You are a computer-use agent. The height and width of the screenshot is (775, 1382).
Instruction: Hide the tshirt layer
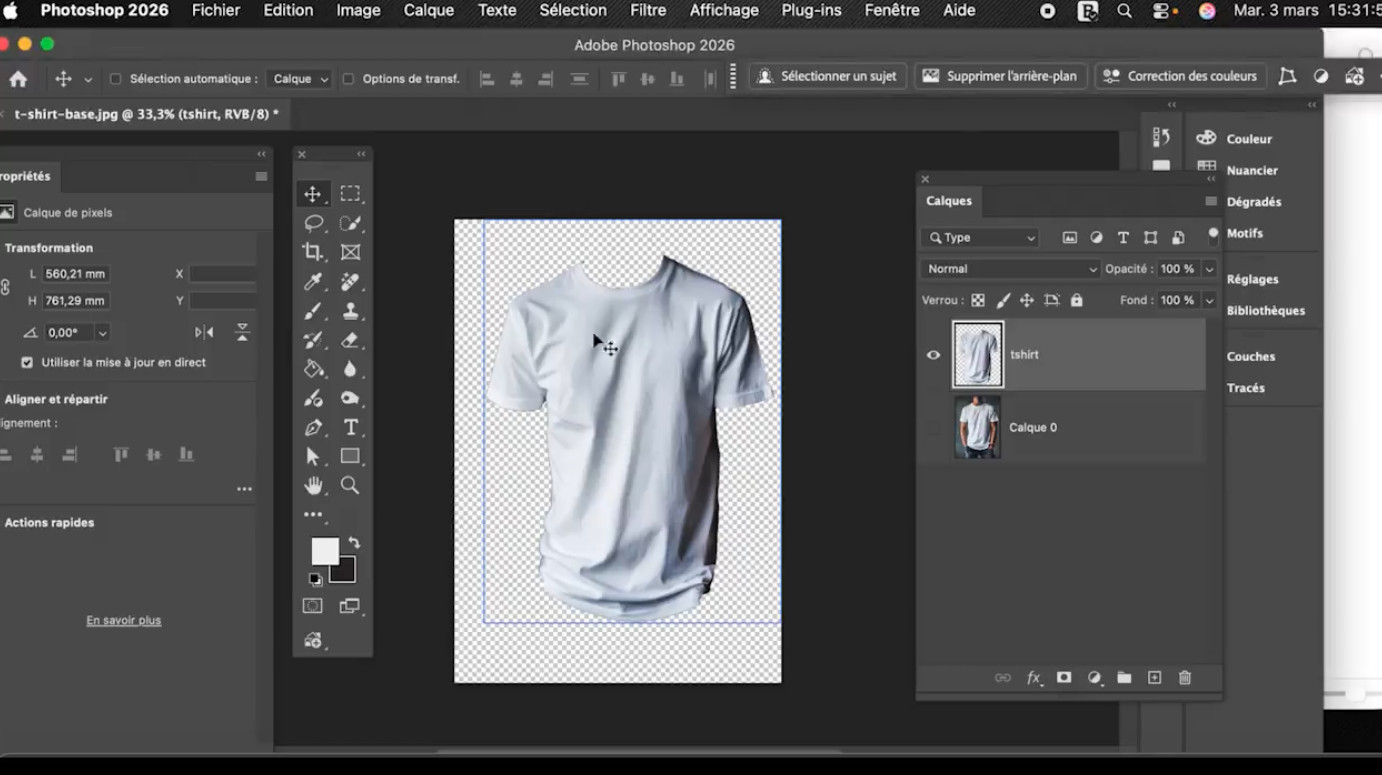coord(933,355)
